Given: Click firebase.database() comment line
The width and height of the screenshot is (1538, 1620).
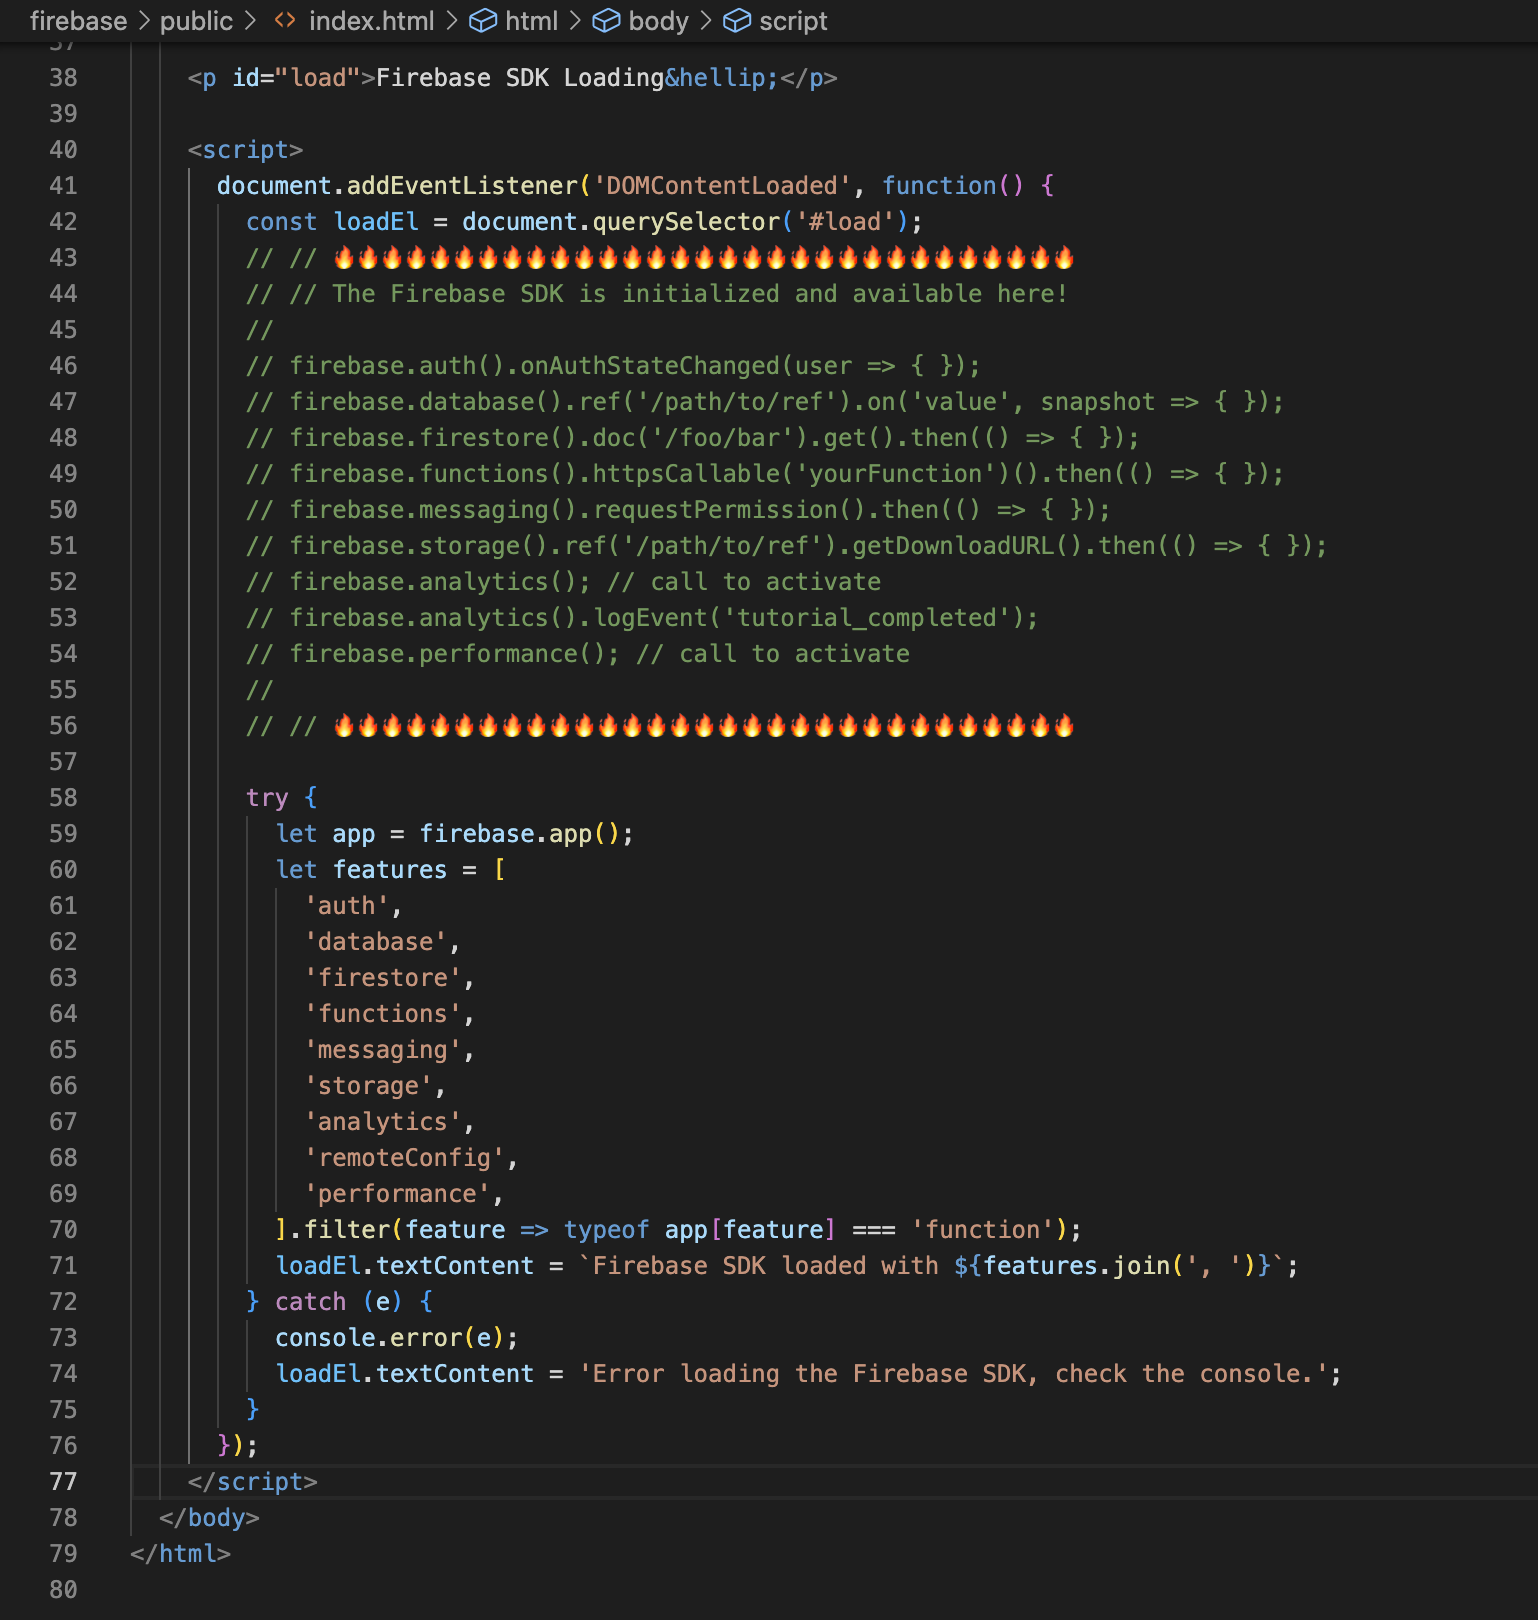Looking at the screenshot, I should coord(765,402).
